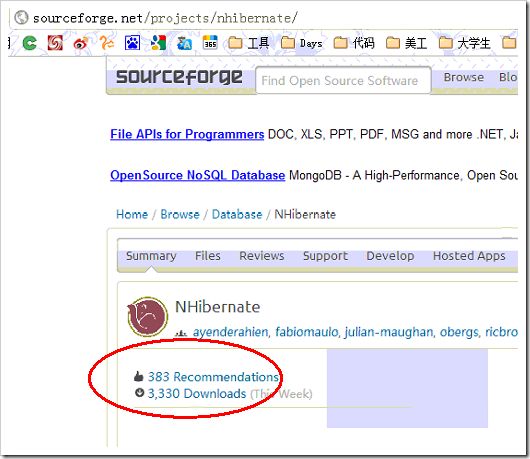Open fabiomaulo's profile link
Screen dimensions: 530x459
click(307, 332)
